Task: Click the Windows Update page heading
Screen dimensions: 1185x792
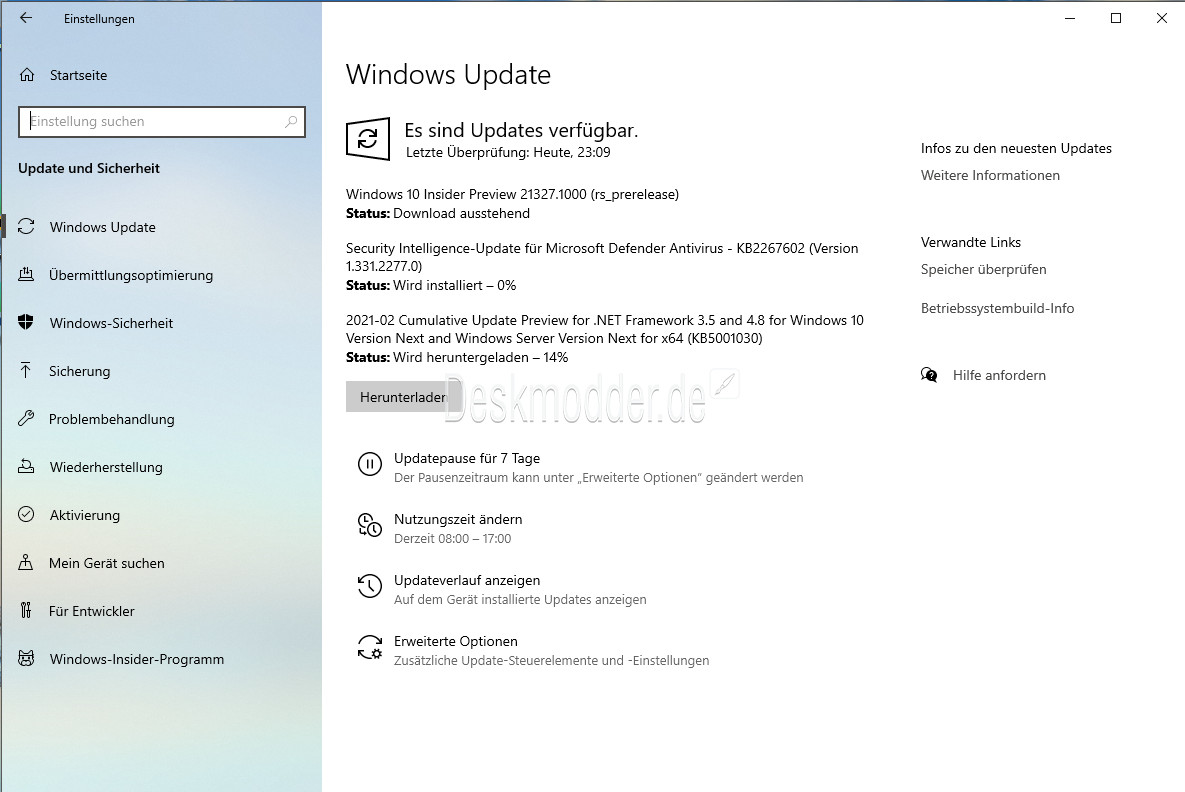Action: click(448, 75)
